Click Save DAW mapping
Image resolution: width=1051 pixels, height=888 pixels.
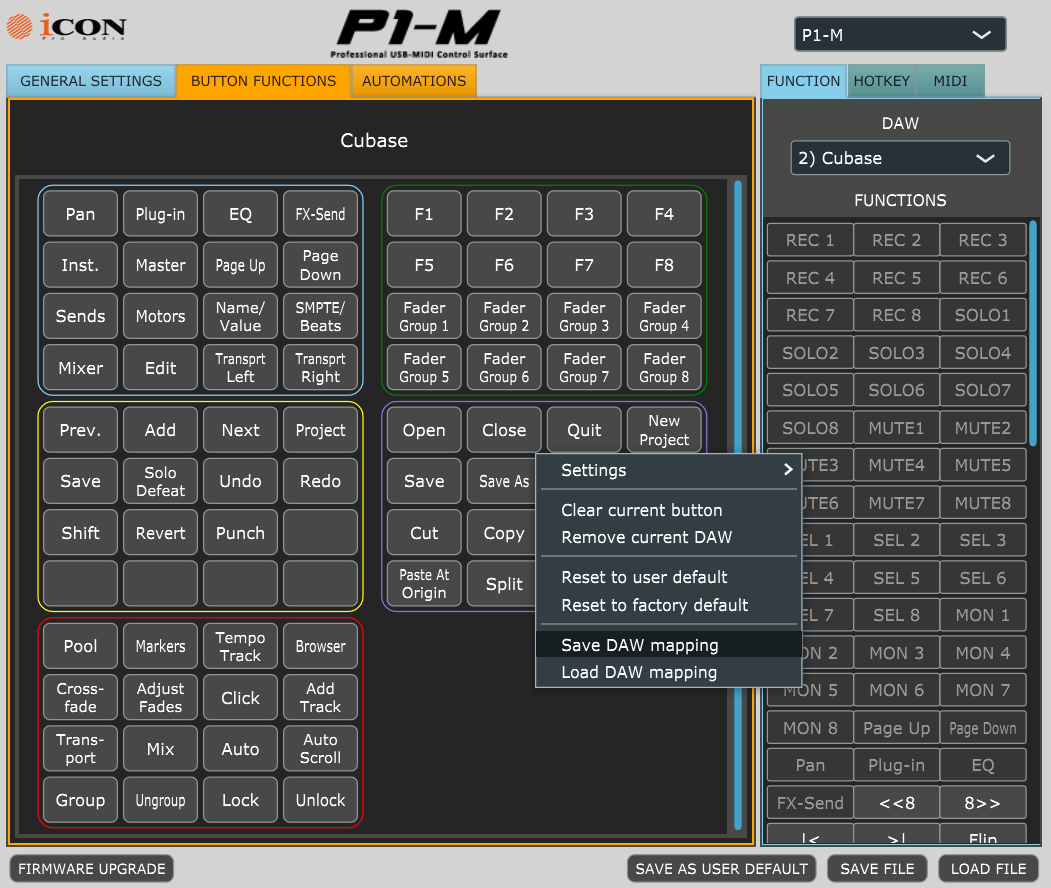(668, 645)
